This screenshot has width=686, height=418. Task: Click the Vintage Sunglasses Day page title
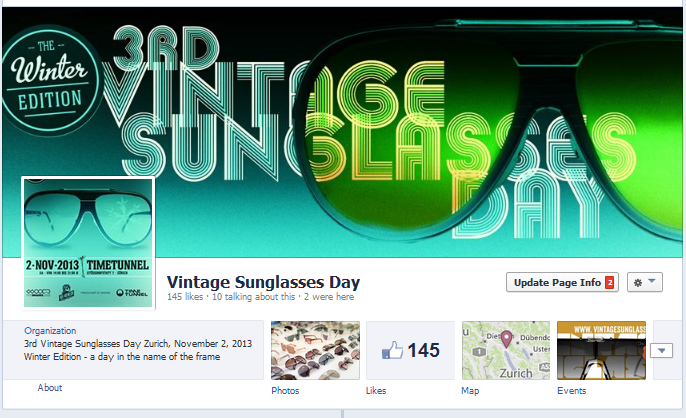point(263,282)
